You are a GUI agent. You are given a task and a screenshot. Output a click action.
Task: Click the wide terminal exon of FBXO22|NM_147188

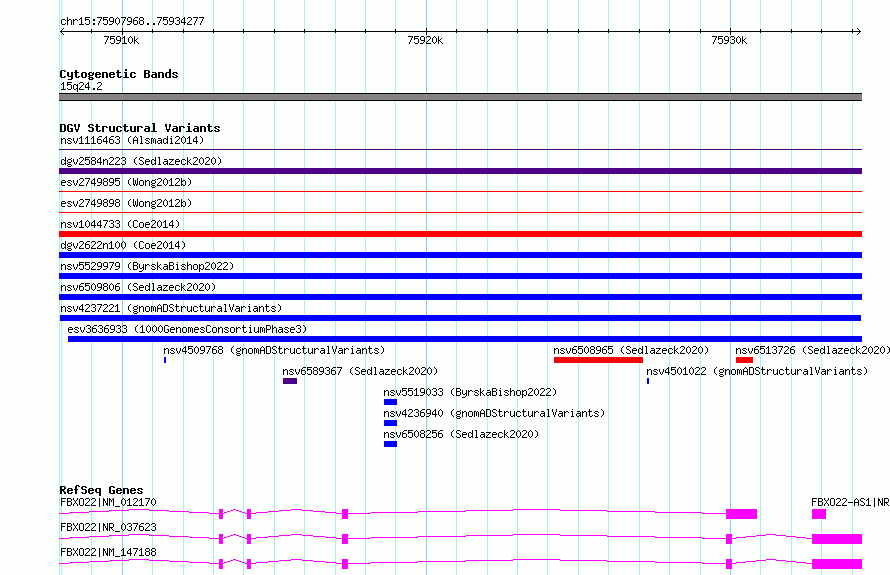click(837, 564)
